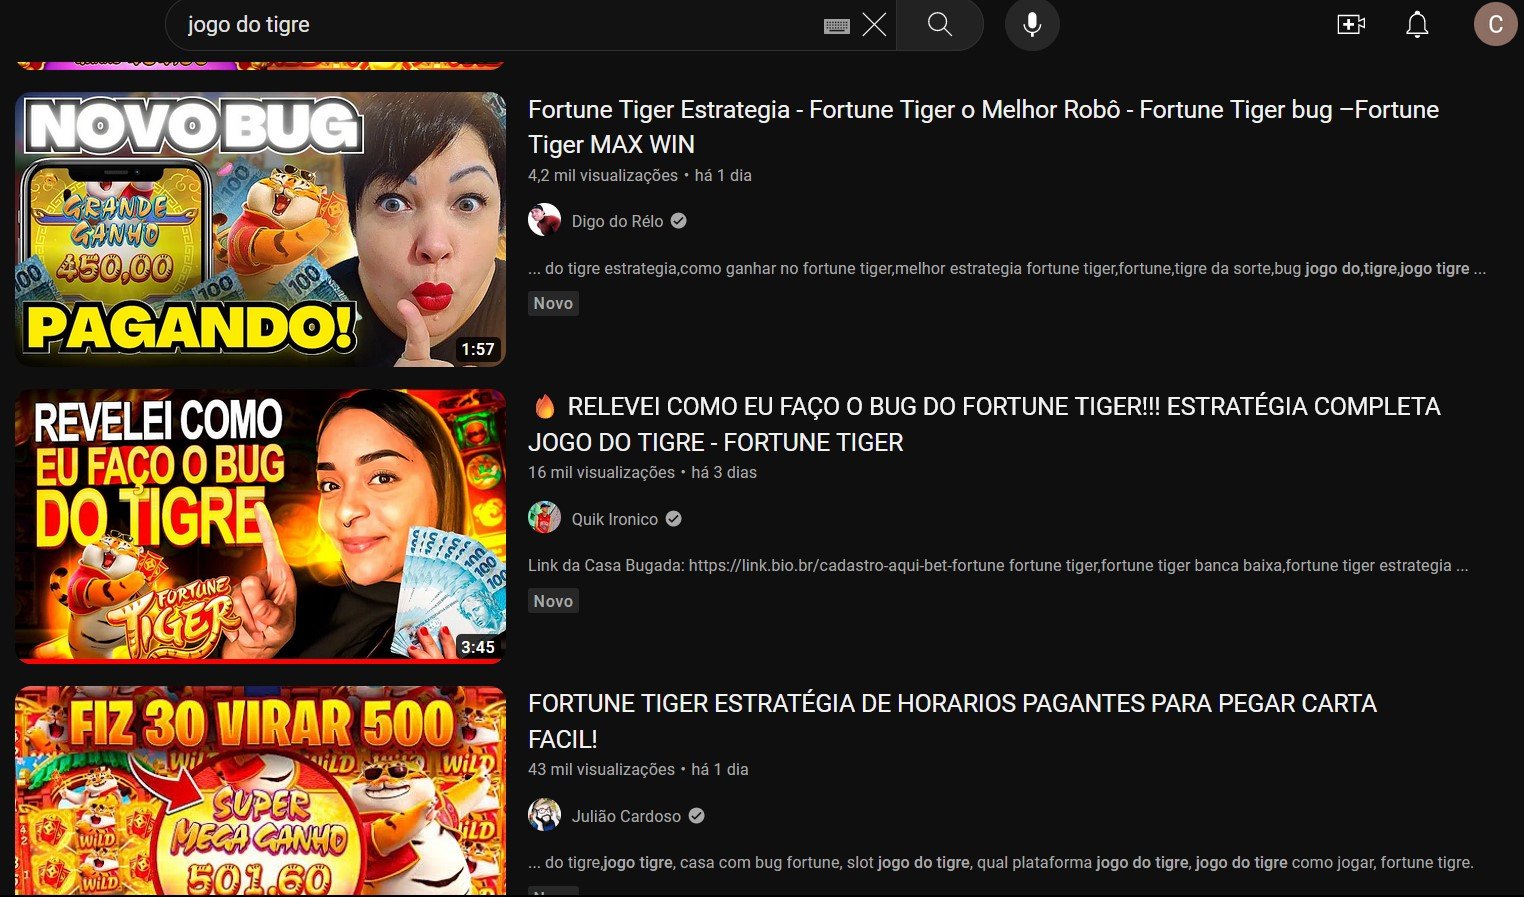
Task: Click the verified badge next to Quik Ironico
Action: tap(673, 519)
